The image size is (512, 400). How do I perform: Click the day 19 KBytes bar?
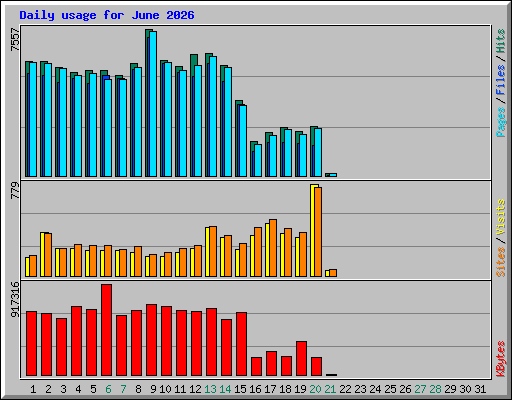click(301, 358)
